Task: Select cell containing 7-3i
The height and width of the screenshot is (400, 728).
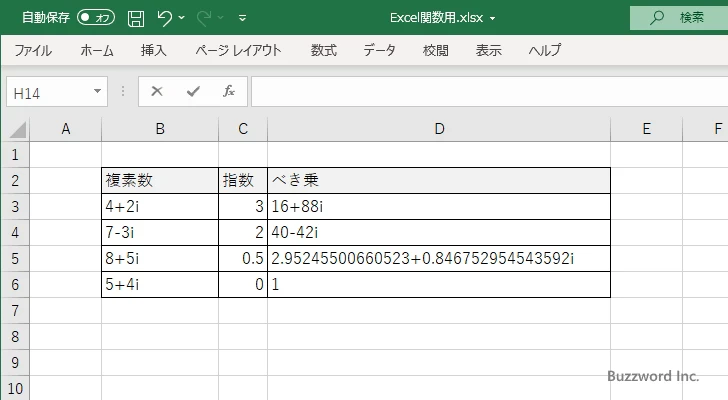Action: (160, 232)
